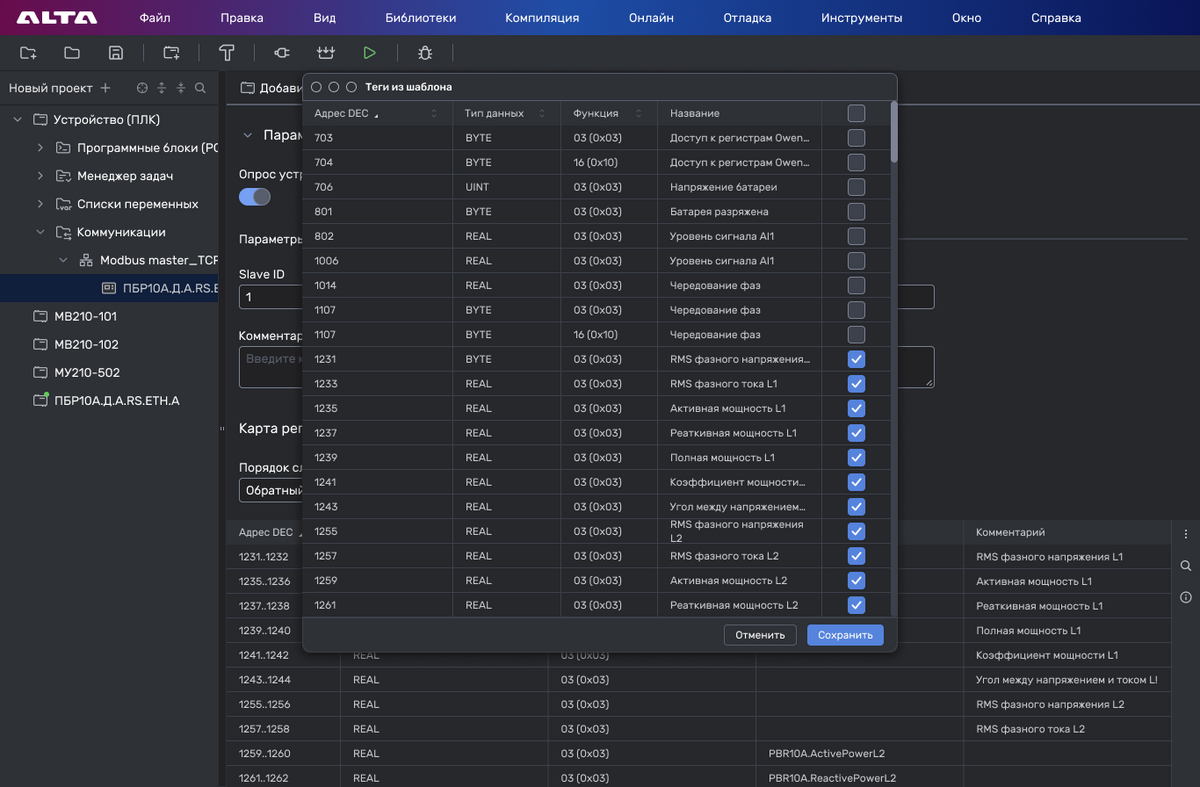Open project via the folder toolbar icon
Image resolution: width=1200 pixels, height=787 pixels.
click(72, 53)
